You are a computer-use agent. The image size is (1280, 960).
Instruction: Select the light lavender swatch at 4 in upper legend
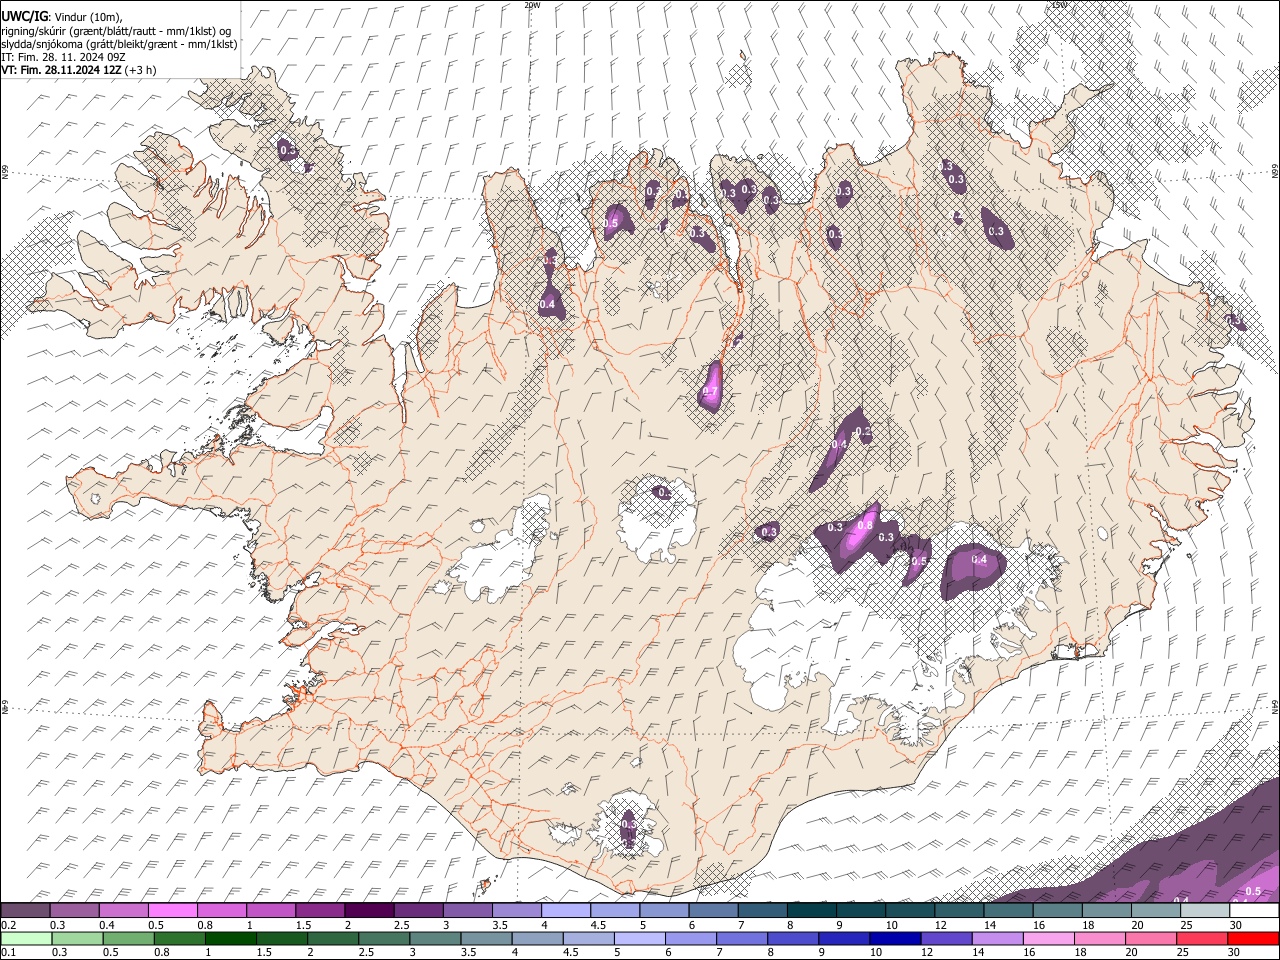pyautogui.click(x=565, y=911)
